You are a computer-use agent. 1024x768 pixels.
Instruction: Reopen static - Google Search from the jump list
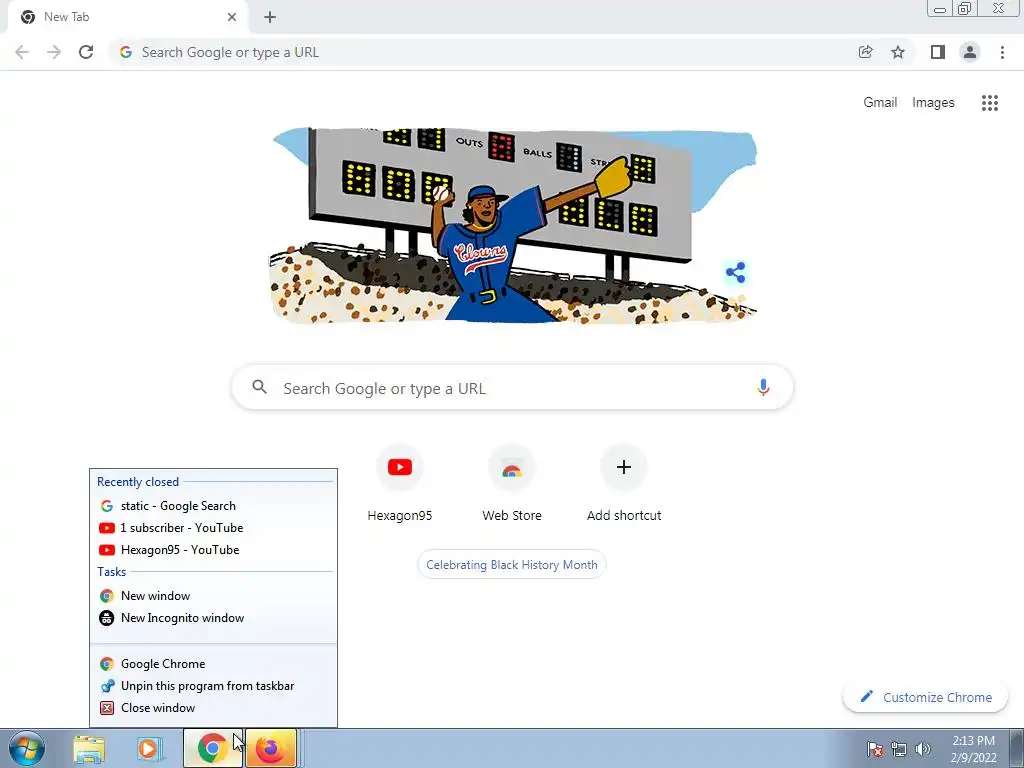[214, 506]
